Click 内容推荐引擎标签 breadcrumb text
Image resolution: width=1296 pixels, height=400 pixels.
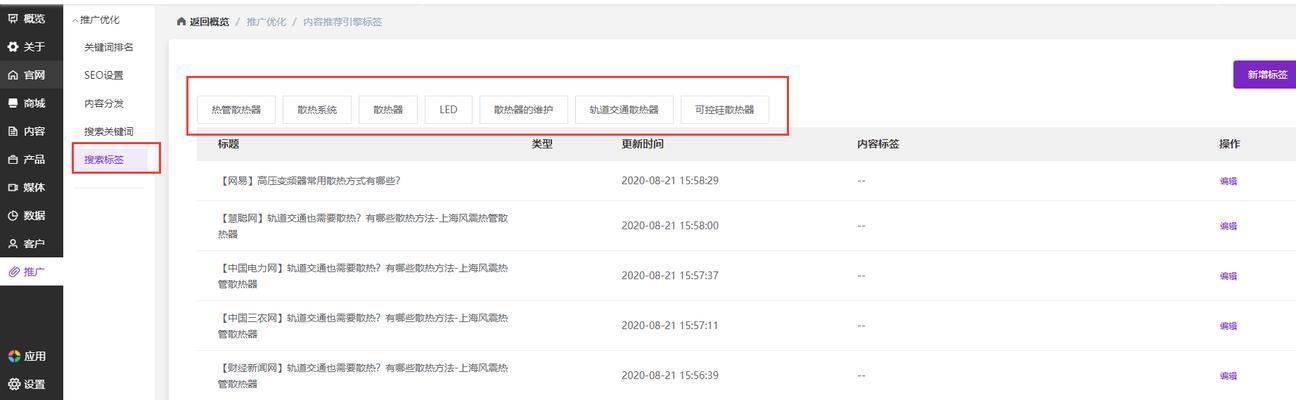pos(342,22)
